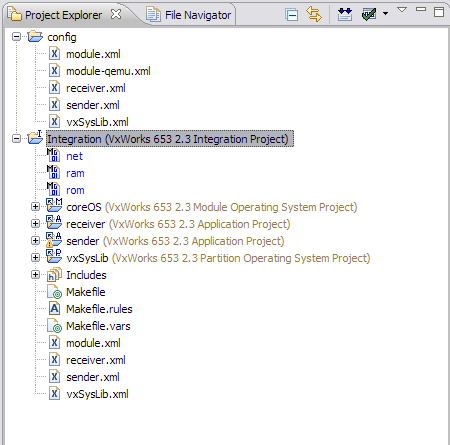Image resolution: width=450 pixels, height=445 pixels.
Task: Select vxSysLib.xml under Integration project
Action: pyautogui.click(x=97, y=394)
